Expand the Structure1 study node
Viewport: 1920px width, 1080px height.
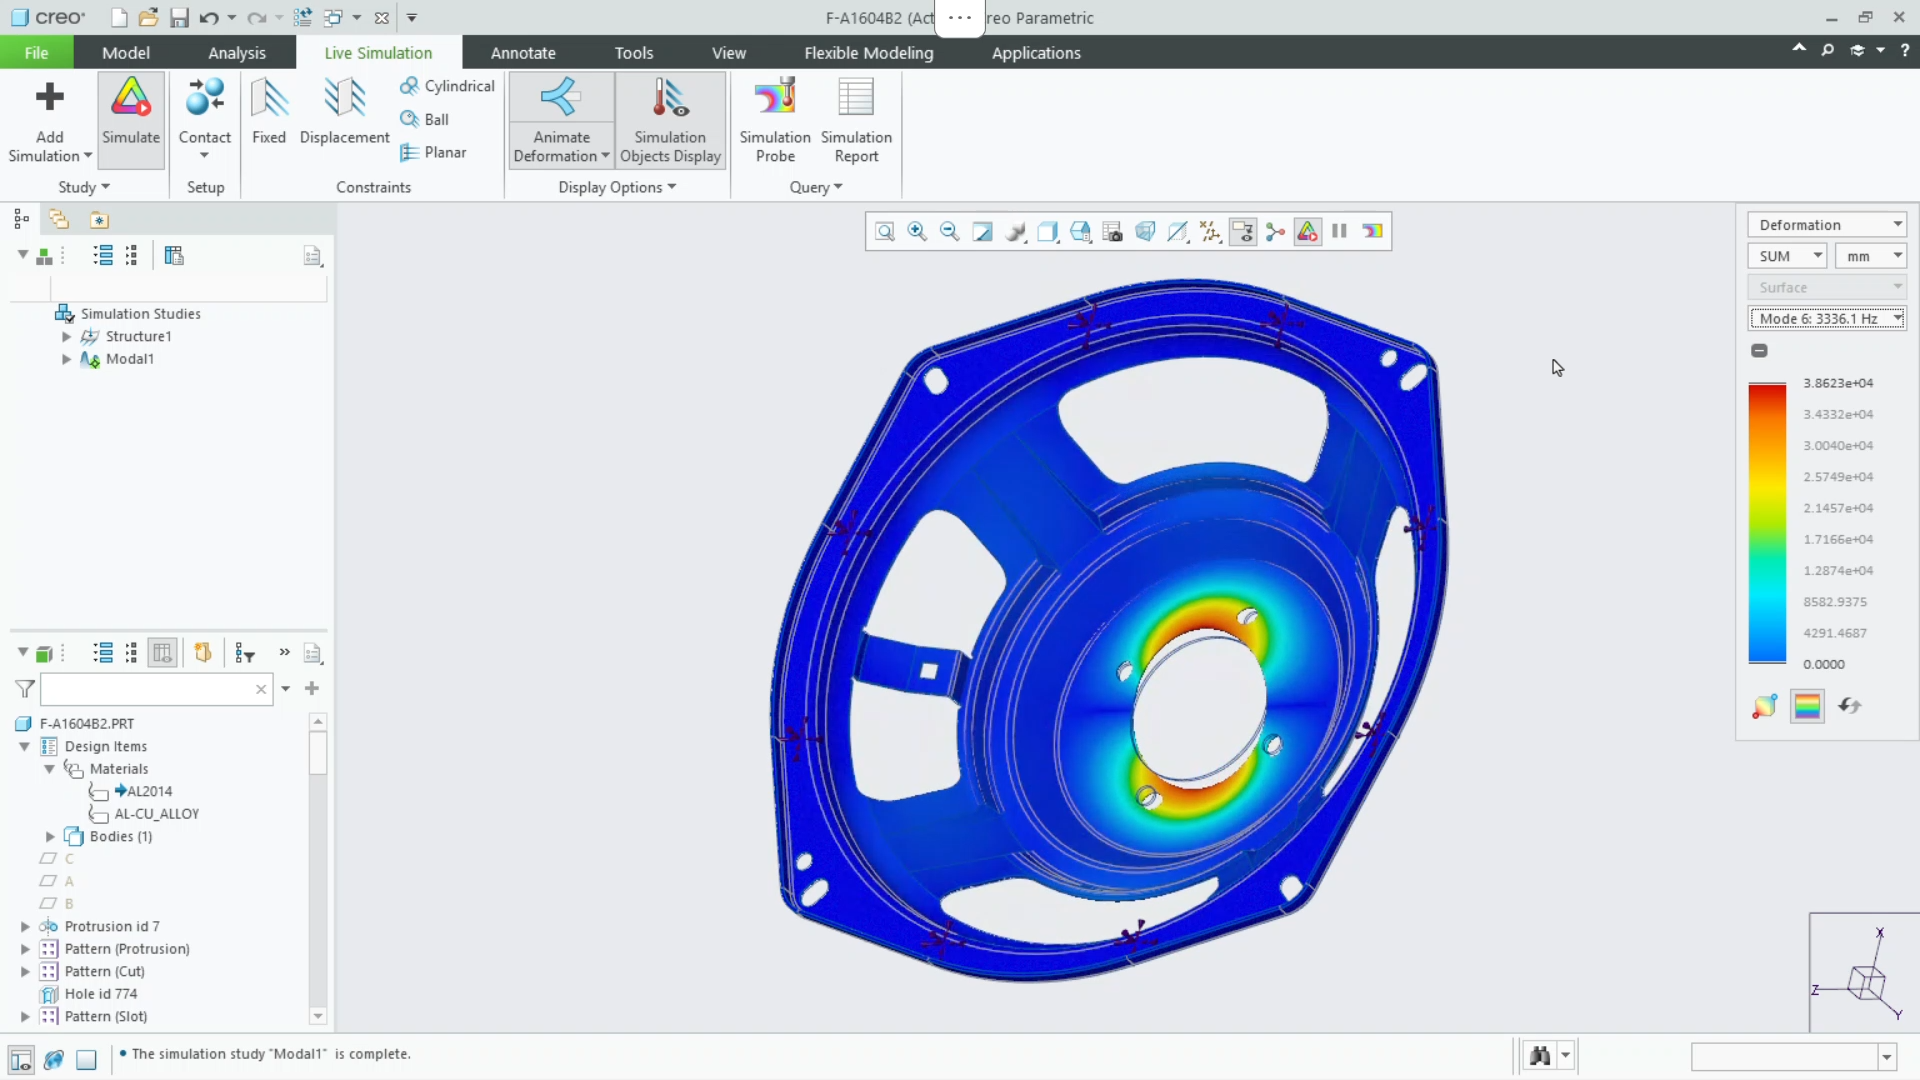pyautogui.click(x=66, y=337)
